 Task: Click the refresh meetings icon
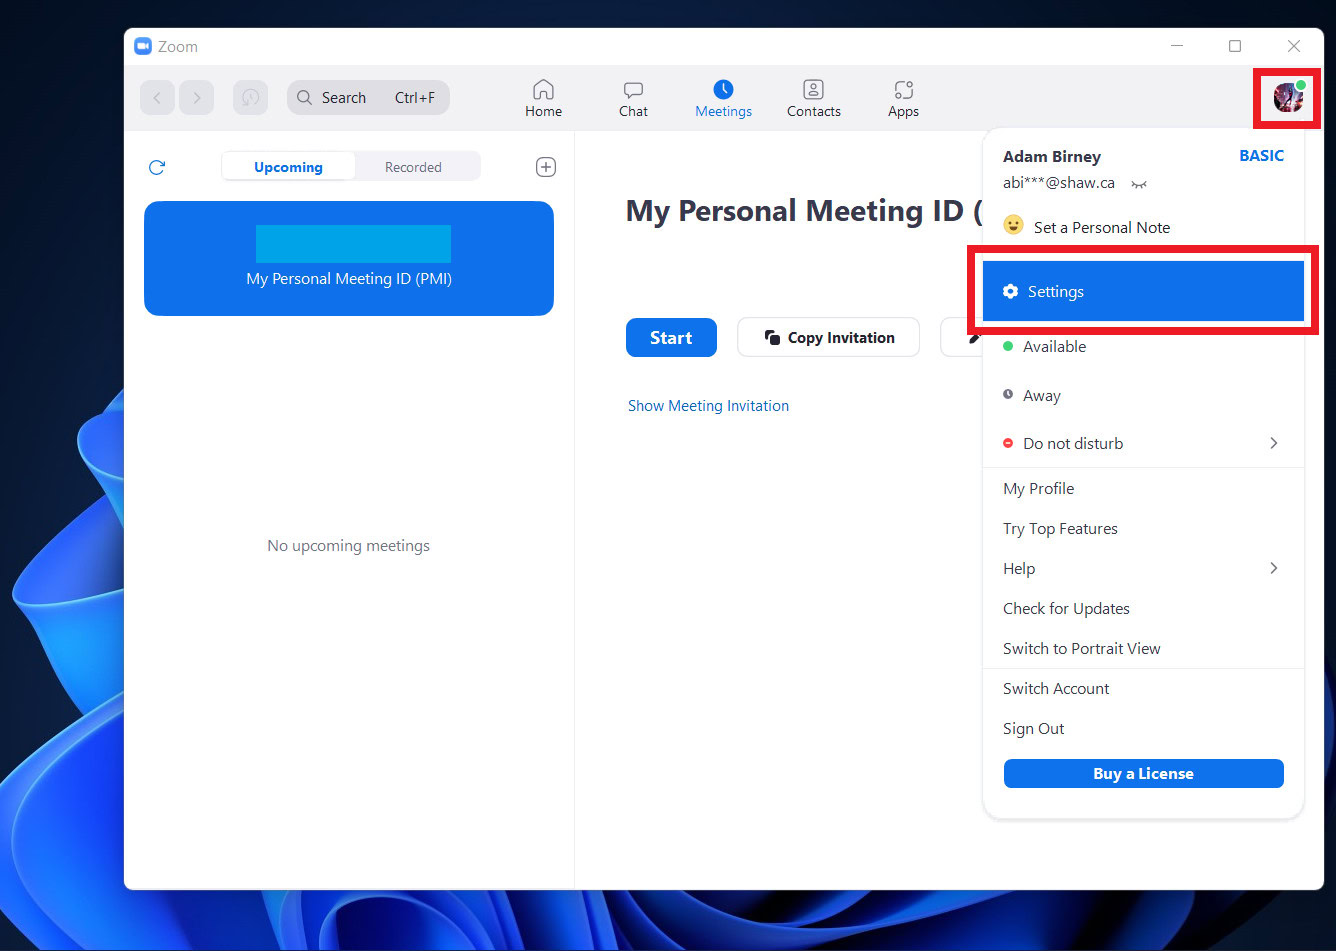(157, 167)
